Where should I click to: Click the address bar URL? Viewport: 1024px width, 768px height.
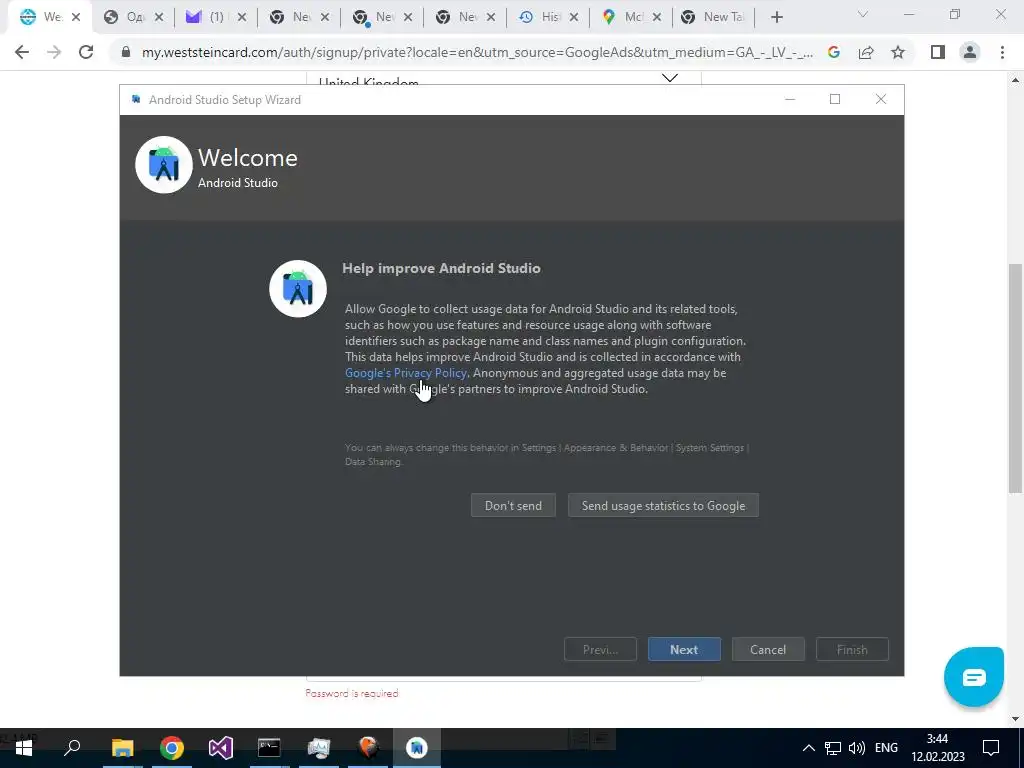point(477,52)
